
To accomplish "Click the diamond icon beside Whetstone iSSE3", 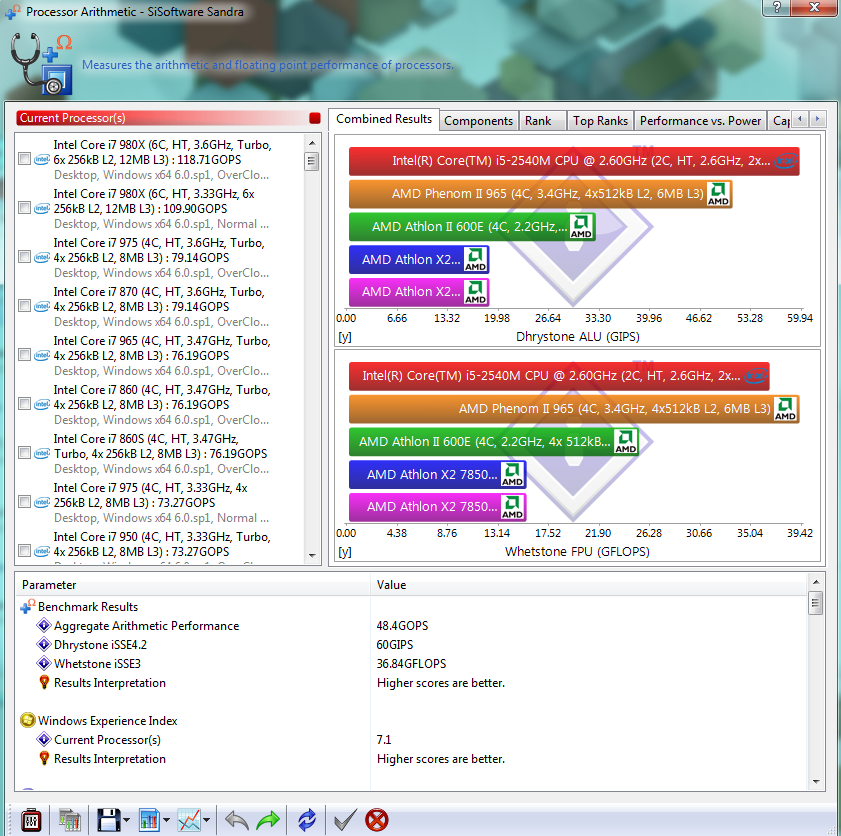I will point(43,663).
